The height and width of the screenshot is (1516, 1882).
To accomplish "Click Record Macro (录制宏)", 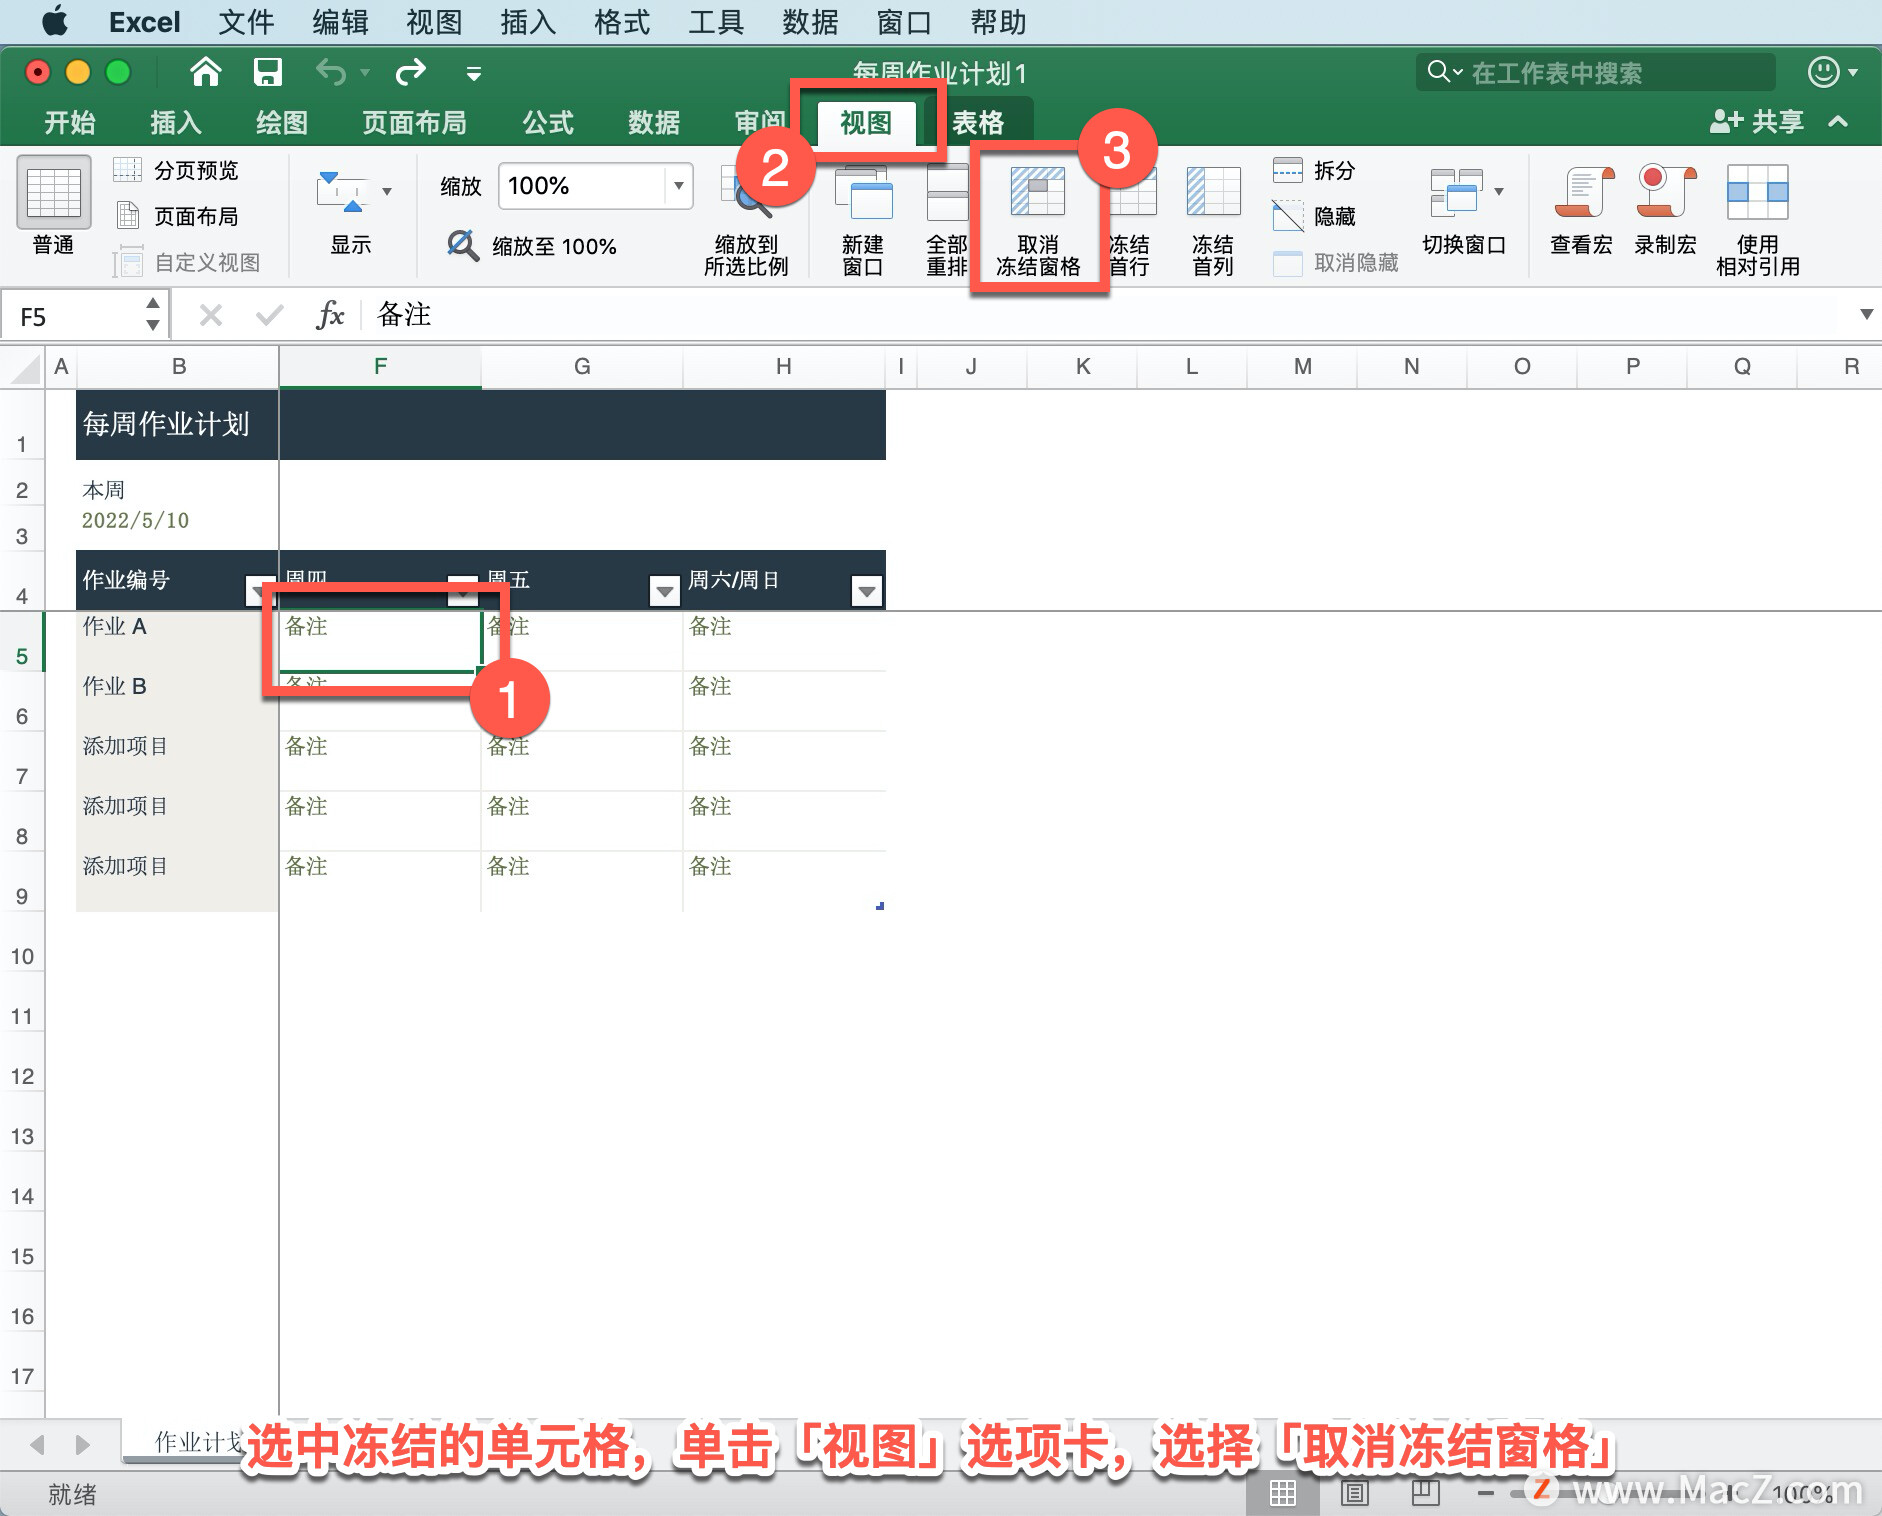I will point(1666,212).
